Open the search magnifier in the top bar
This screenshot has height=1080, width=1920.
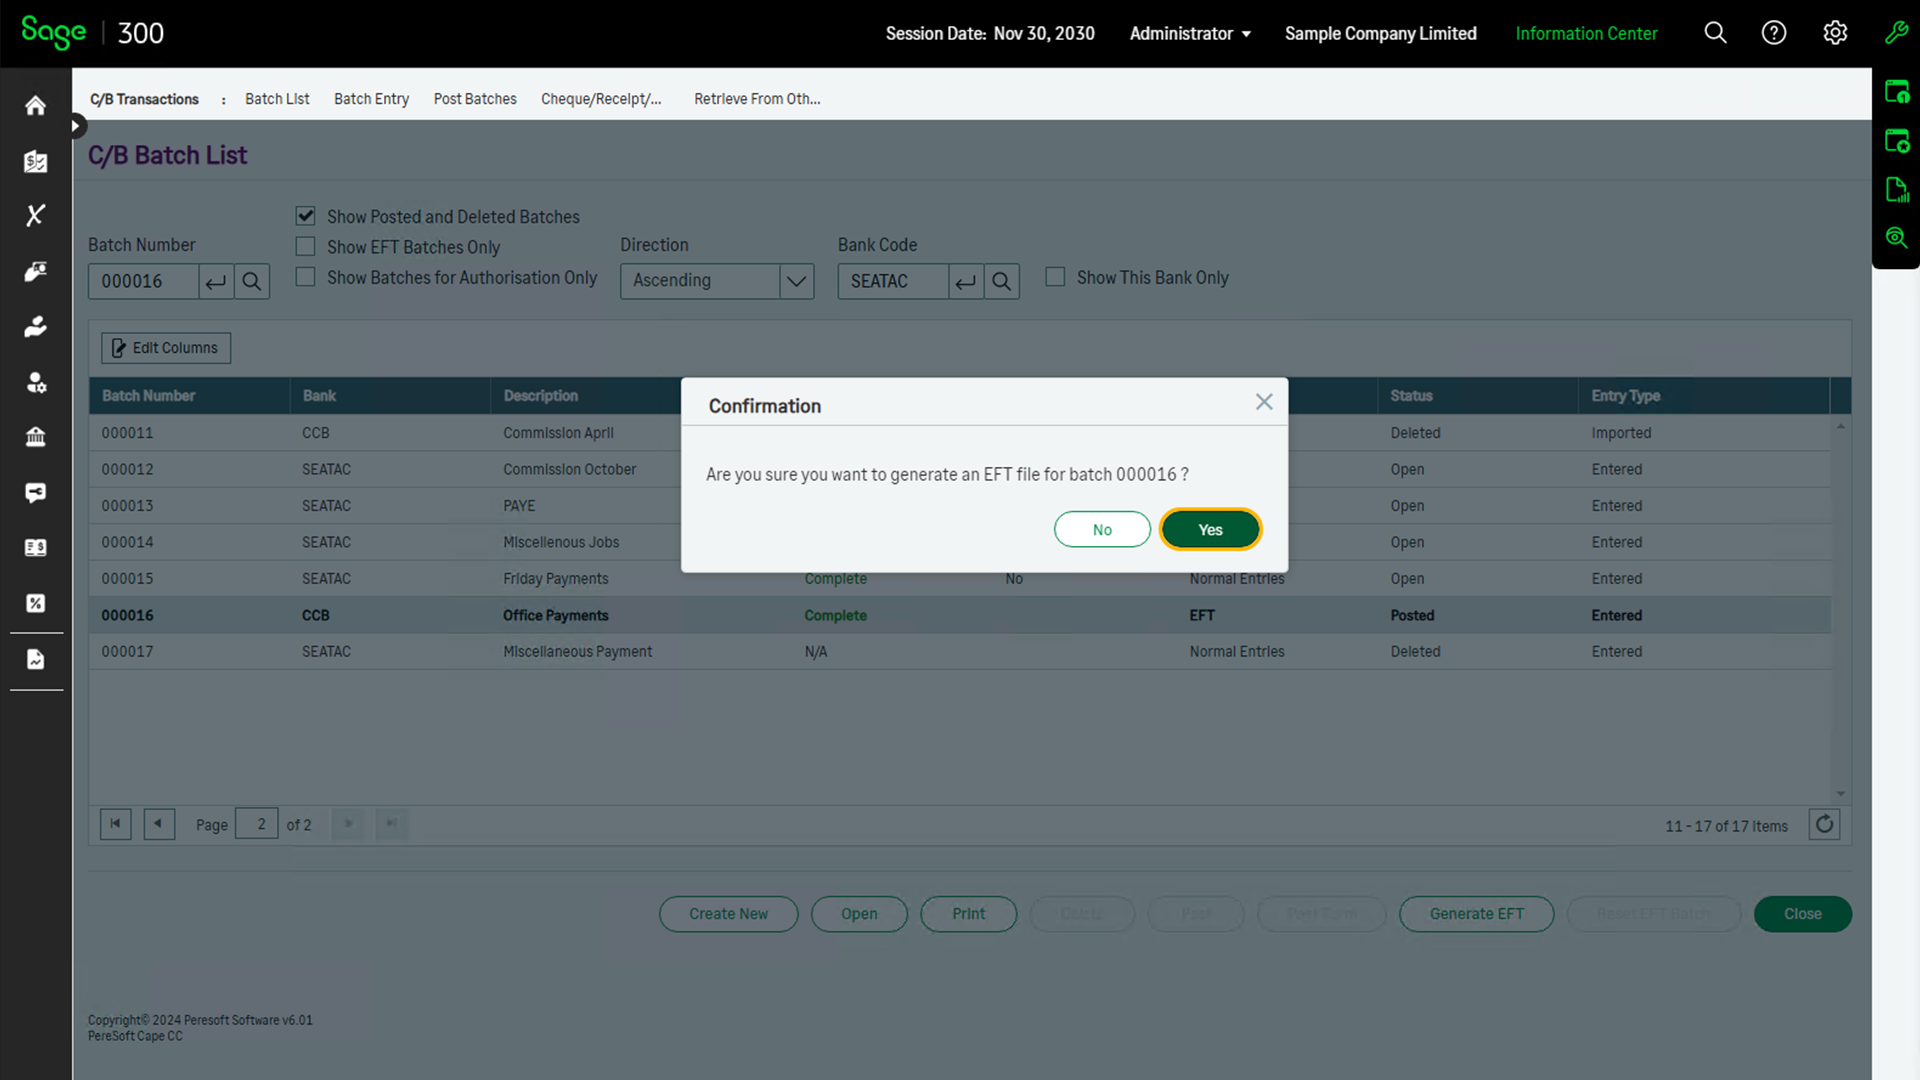[x=1715, y=33]
